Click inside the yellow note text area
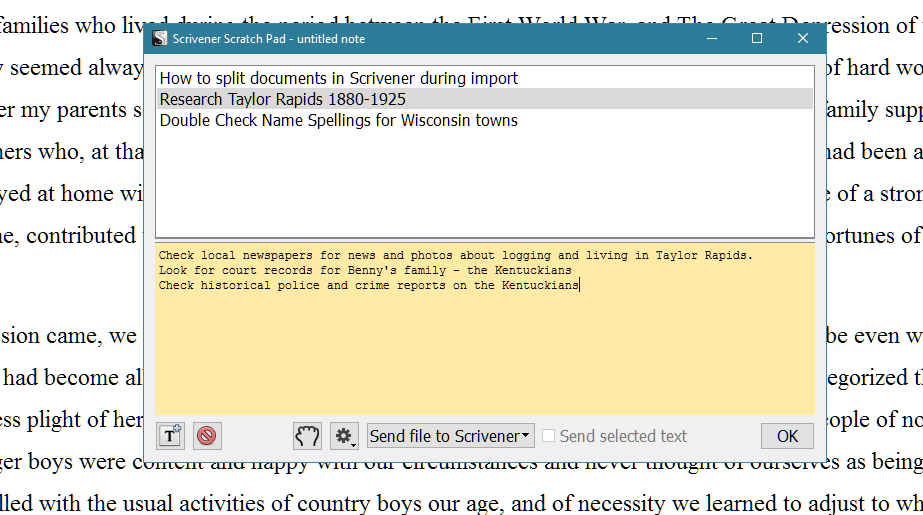 pos(485,350)
